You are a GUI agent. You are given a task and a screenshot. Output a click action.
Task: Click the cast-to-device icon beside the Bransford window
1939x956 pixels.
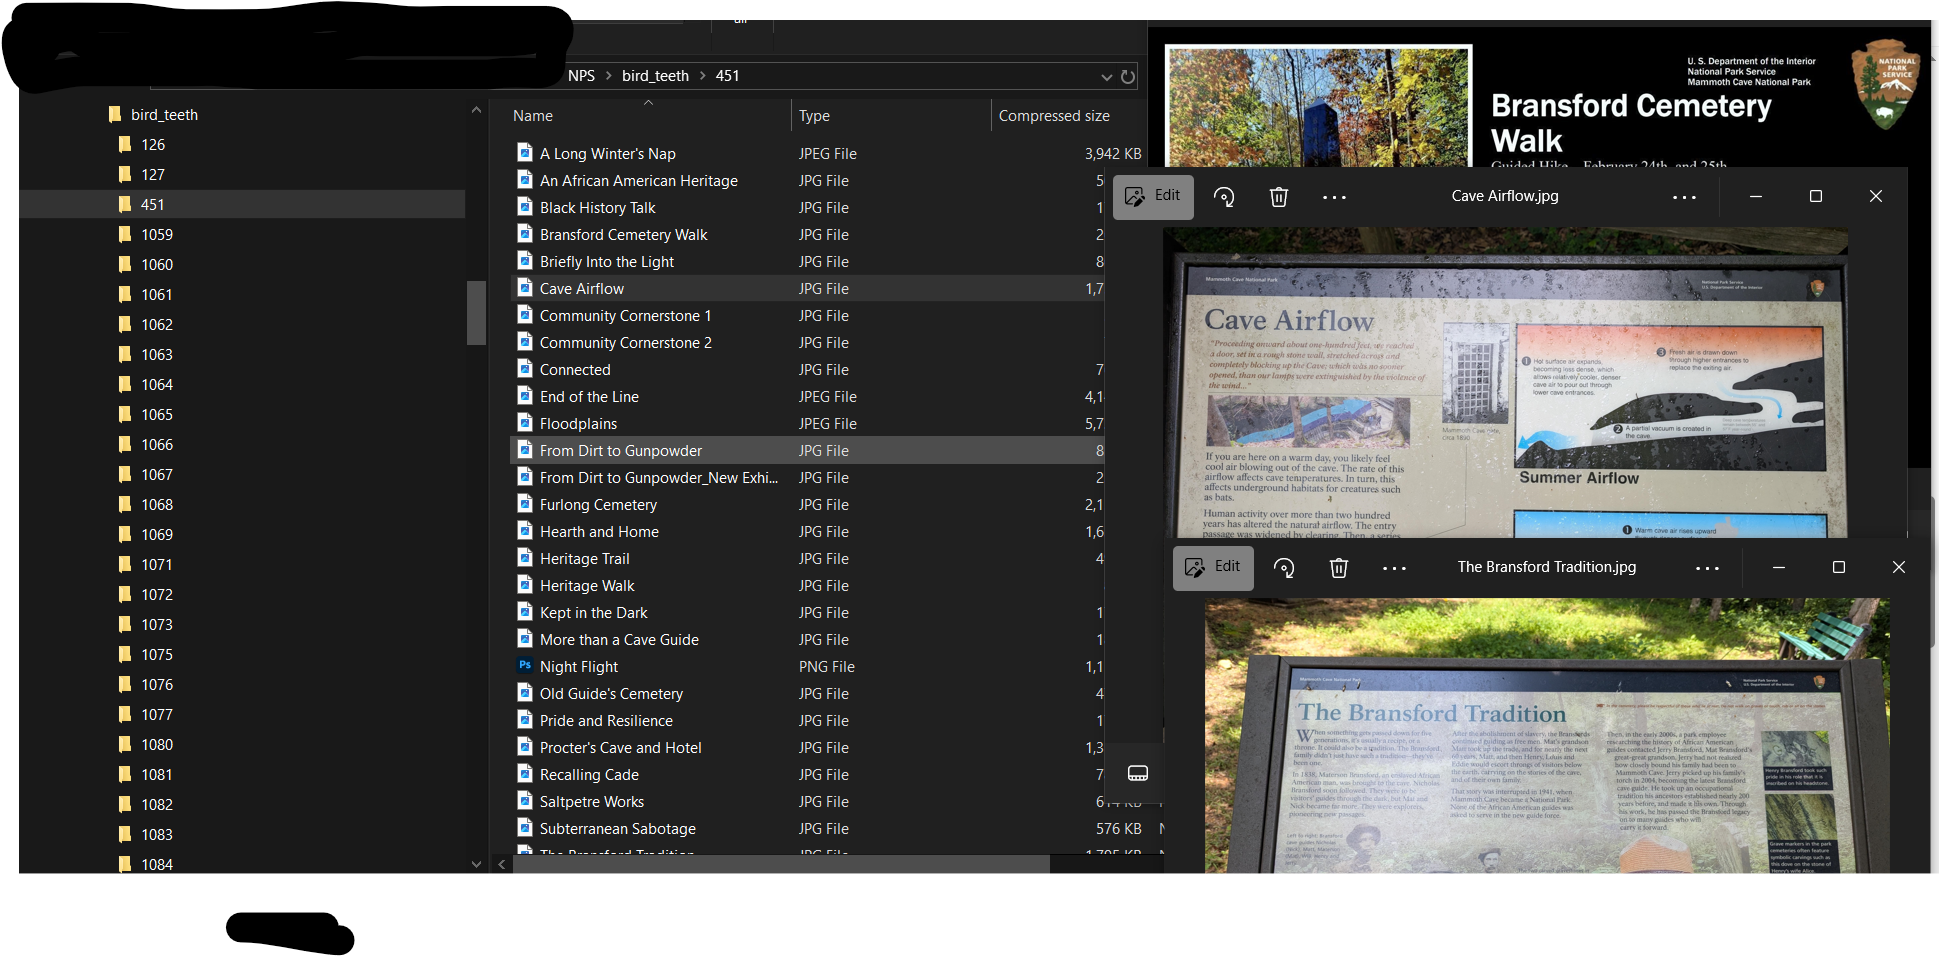tap(1138, 772)
